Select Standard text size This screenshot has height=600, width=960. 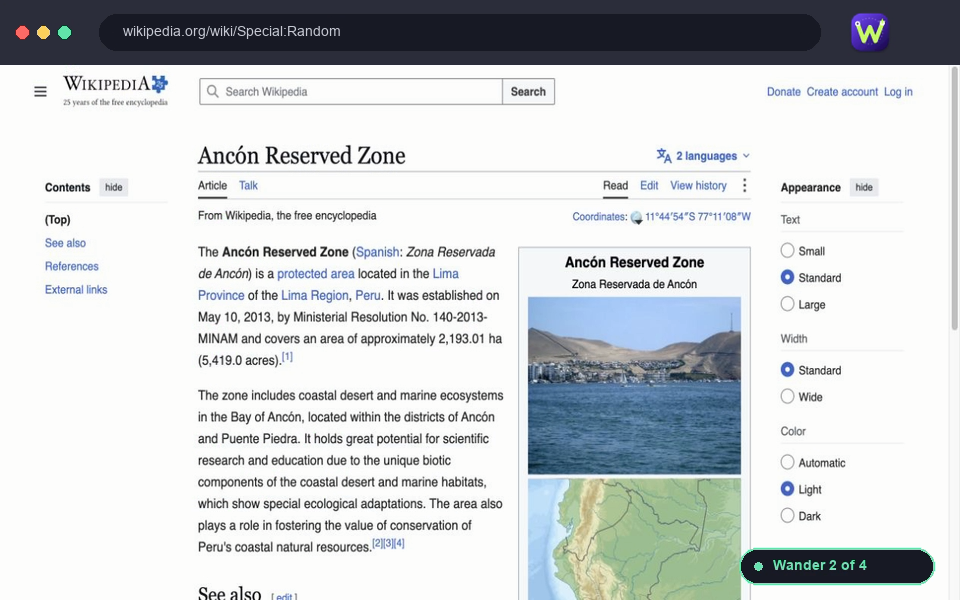(x=787, y=277)
